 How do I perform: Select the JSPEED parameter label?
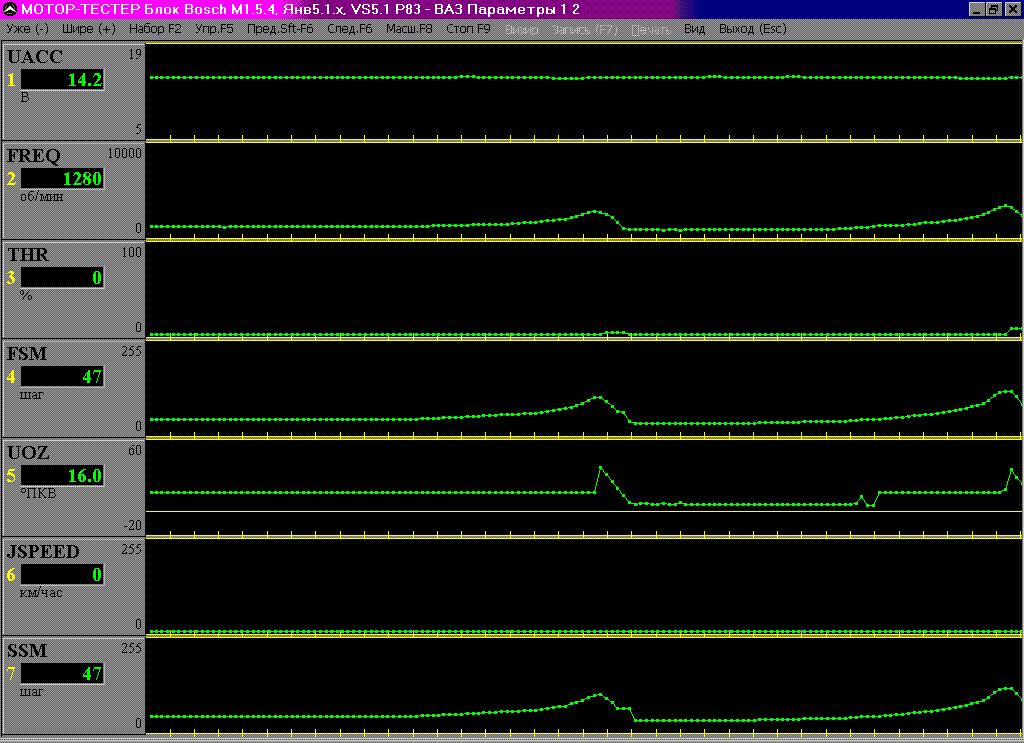(43, 552)
